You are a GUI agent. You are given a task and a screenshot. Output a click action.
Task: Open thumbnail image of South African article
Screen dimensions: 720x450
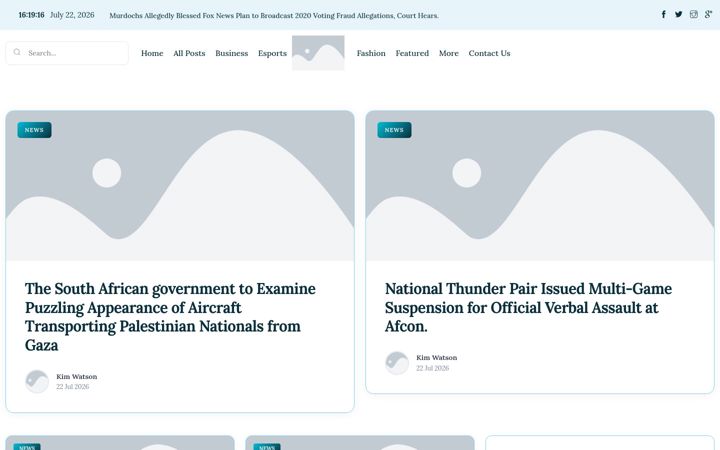[180, 186]
